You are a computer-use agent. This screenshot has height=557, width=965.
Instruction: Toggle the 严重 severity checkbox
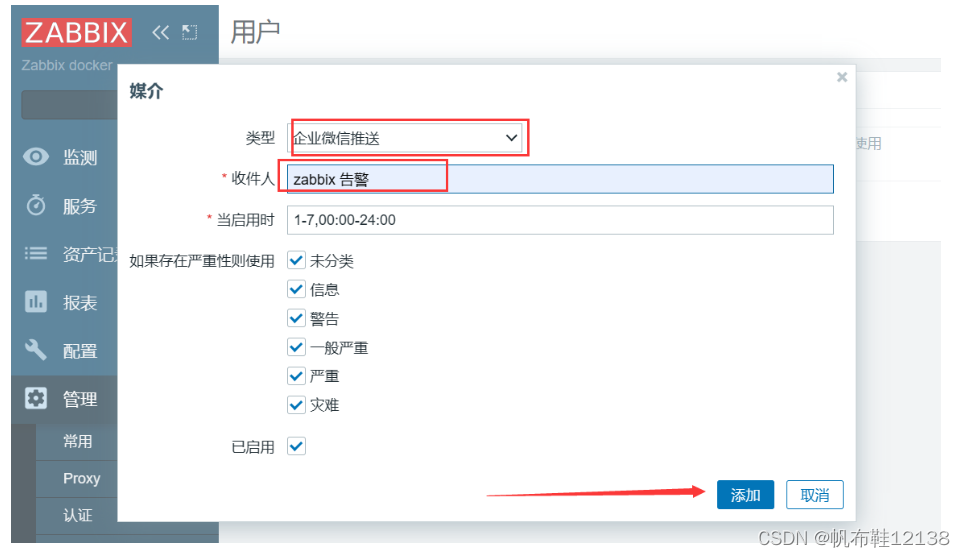296,376
